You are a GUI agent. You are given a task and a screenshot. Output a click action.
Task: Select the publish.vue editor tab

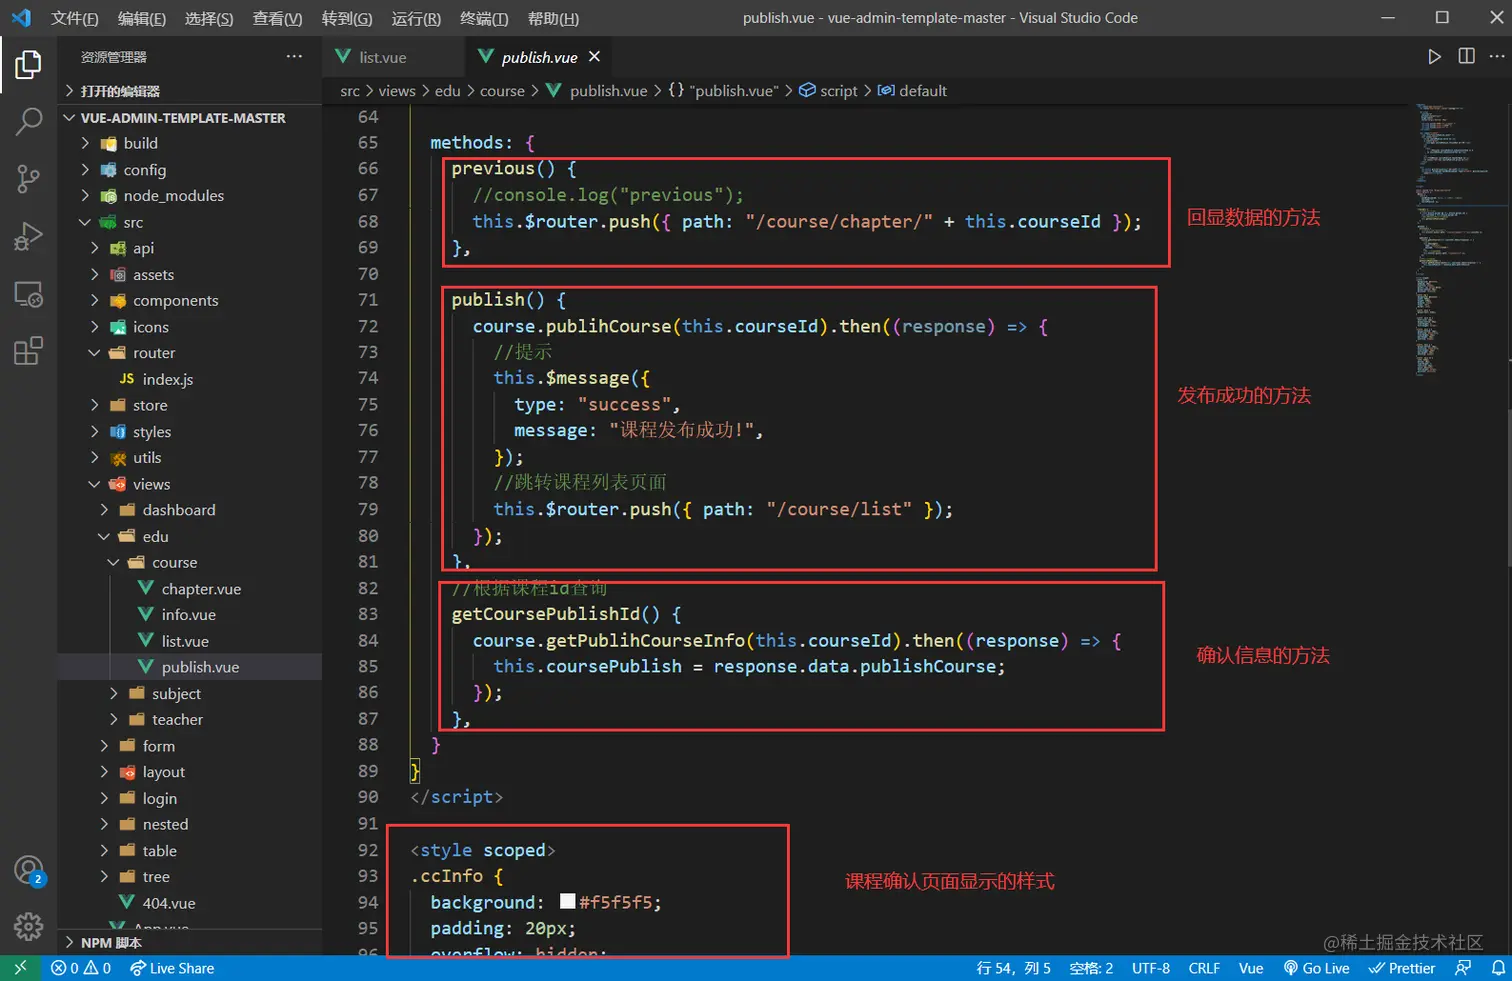click(540, 57)
